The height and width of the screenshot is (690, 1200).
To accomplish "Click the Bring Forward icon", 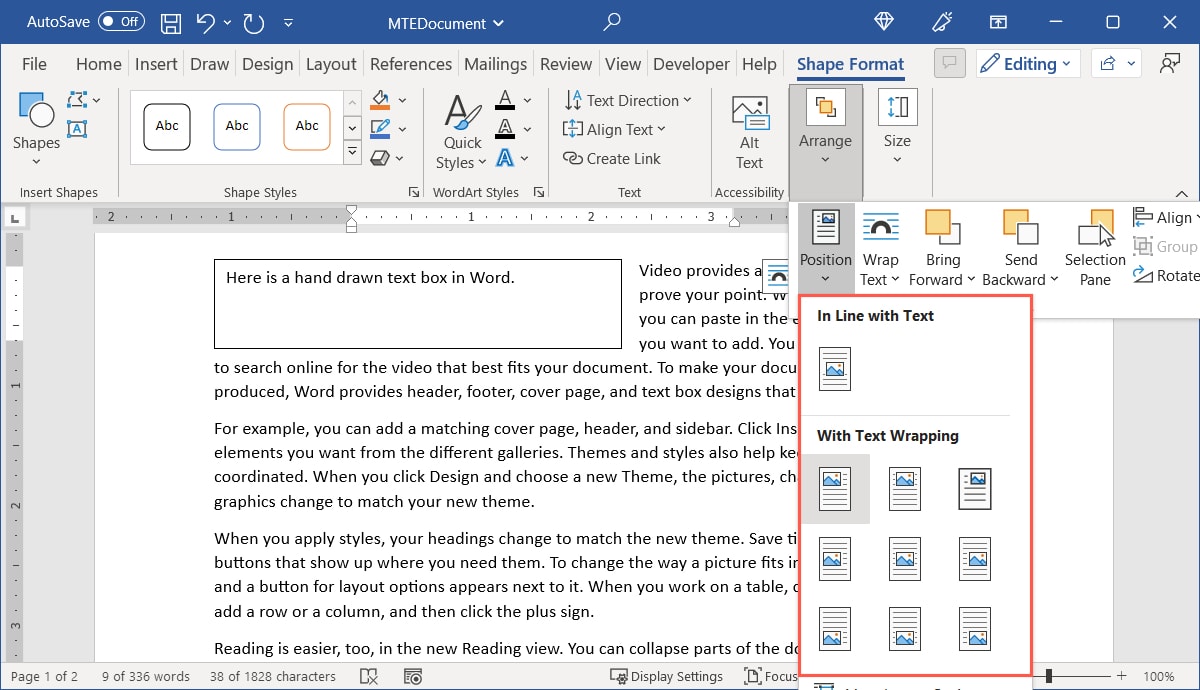I will tap(941, 243).
